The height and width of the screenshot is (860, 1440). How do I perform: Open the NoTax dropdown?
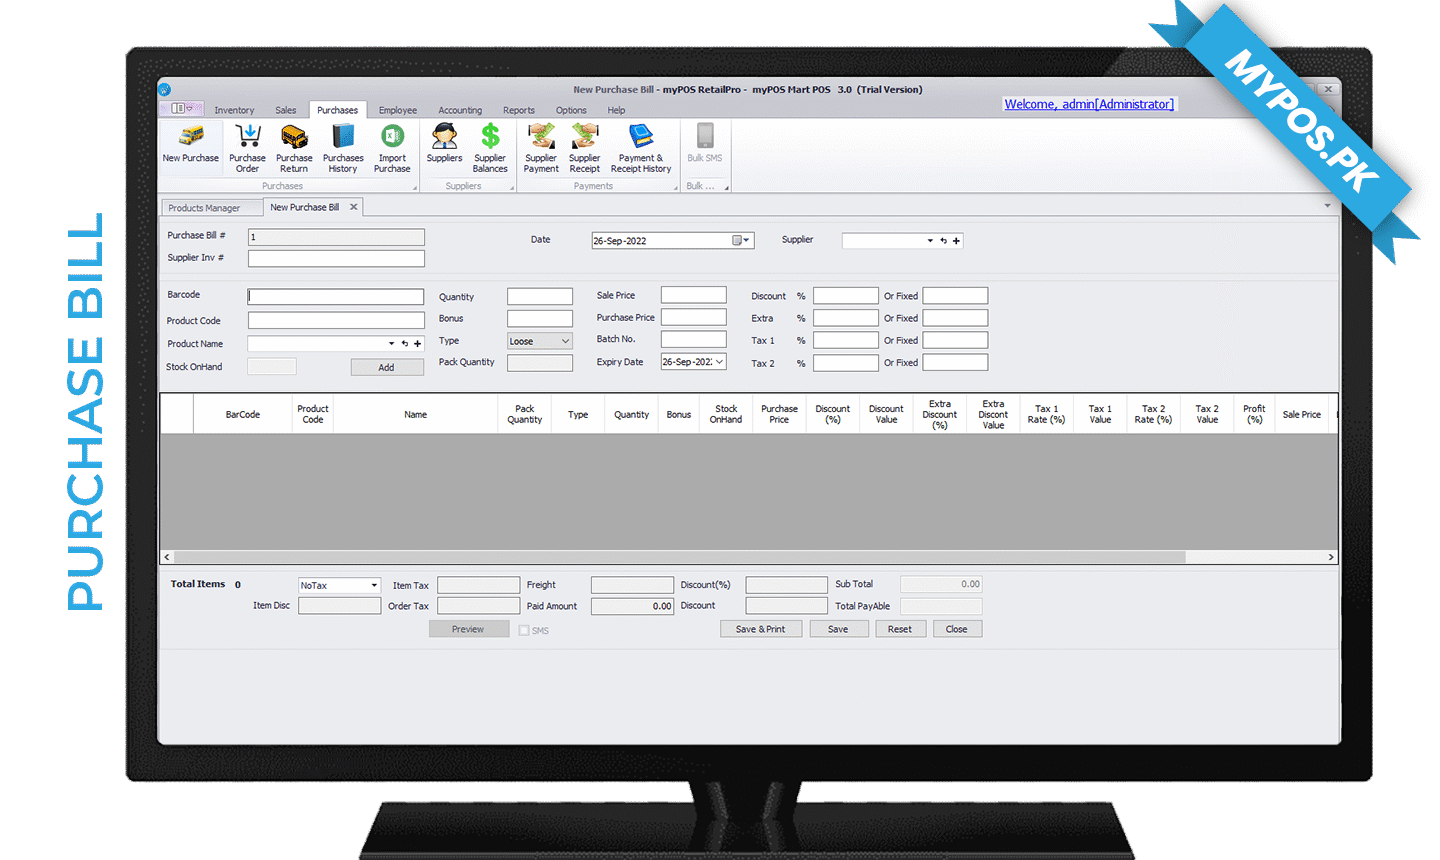click(374, 586)
